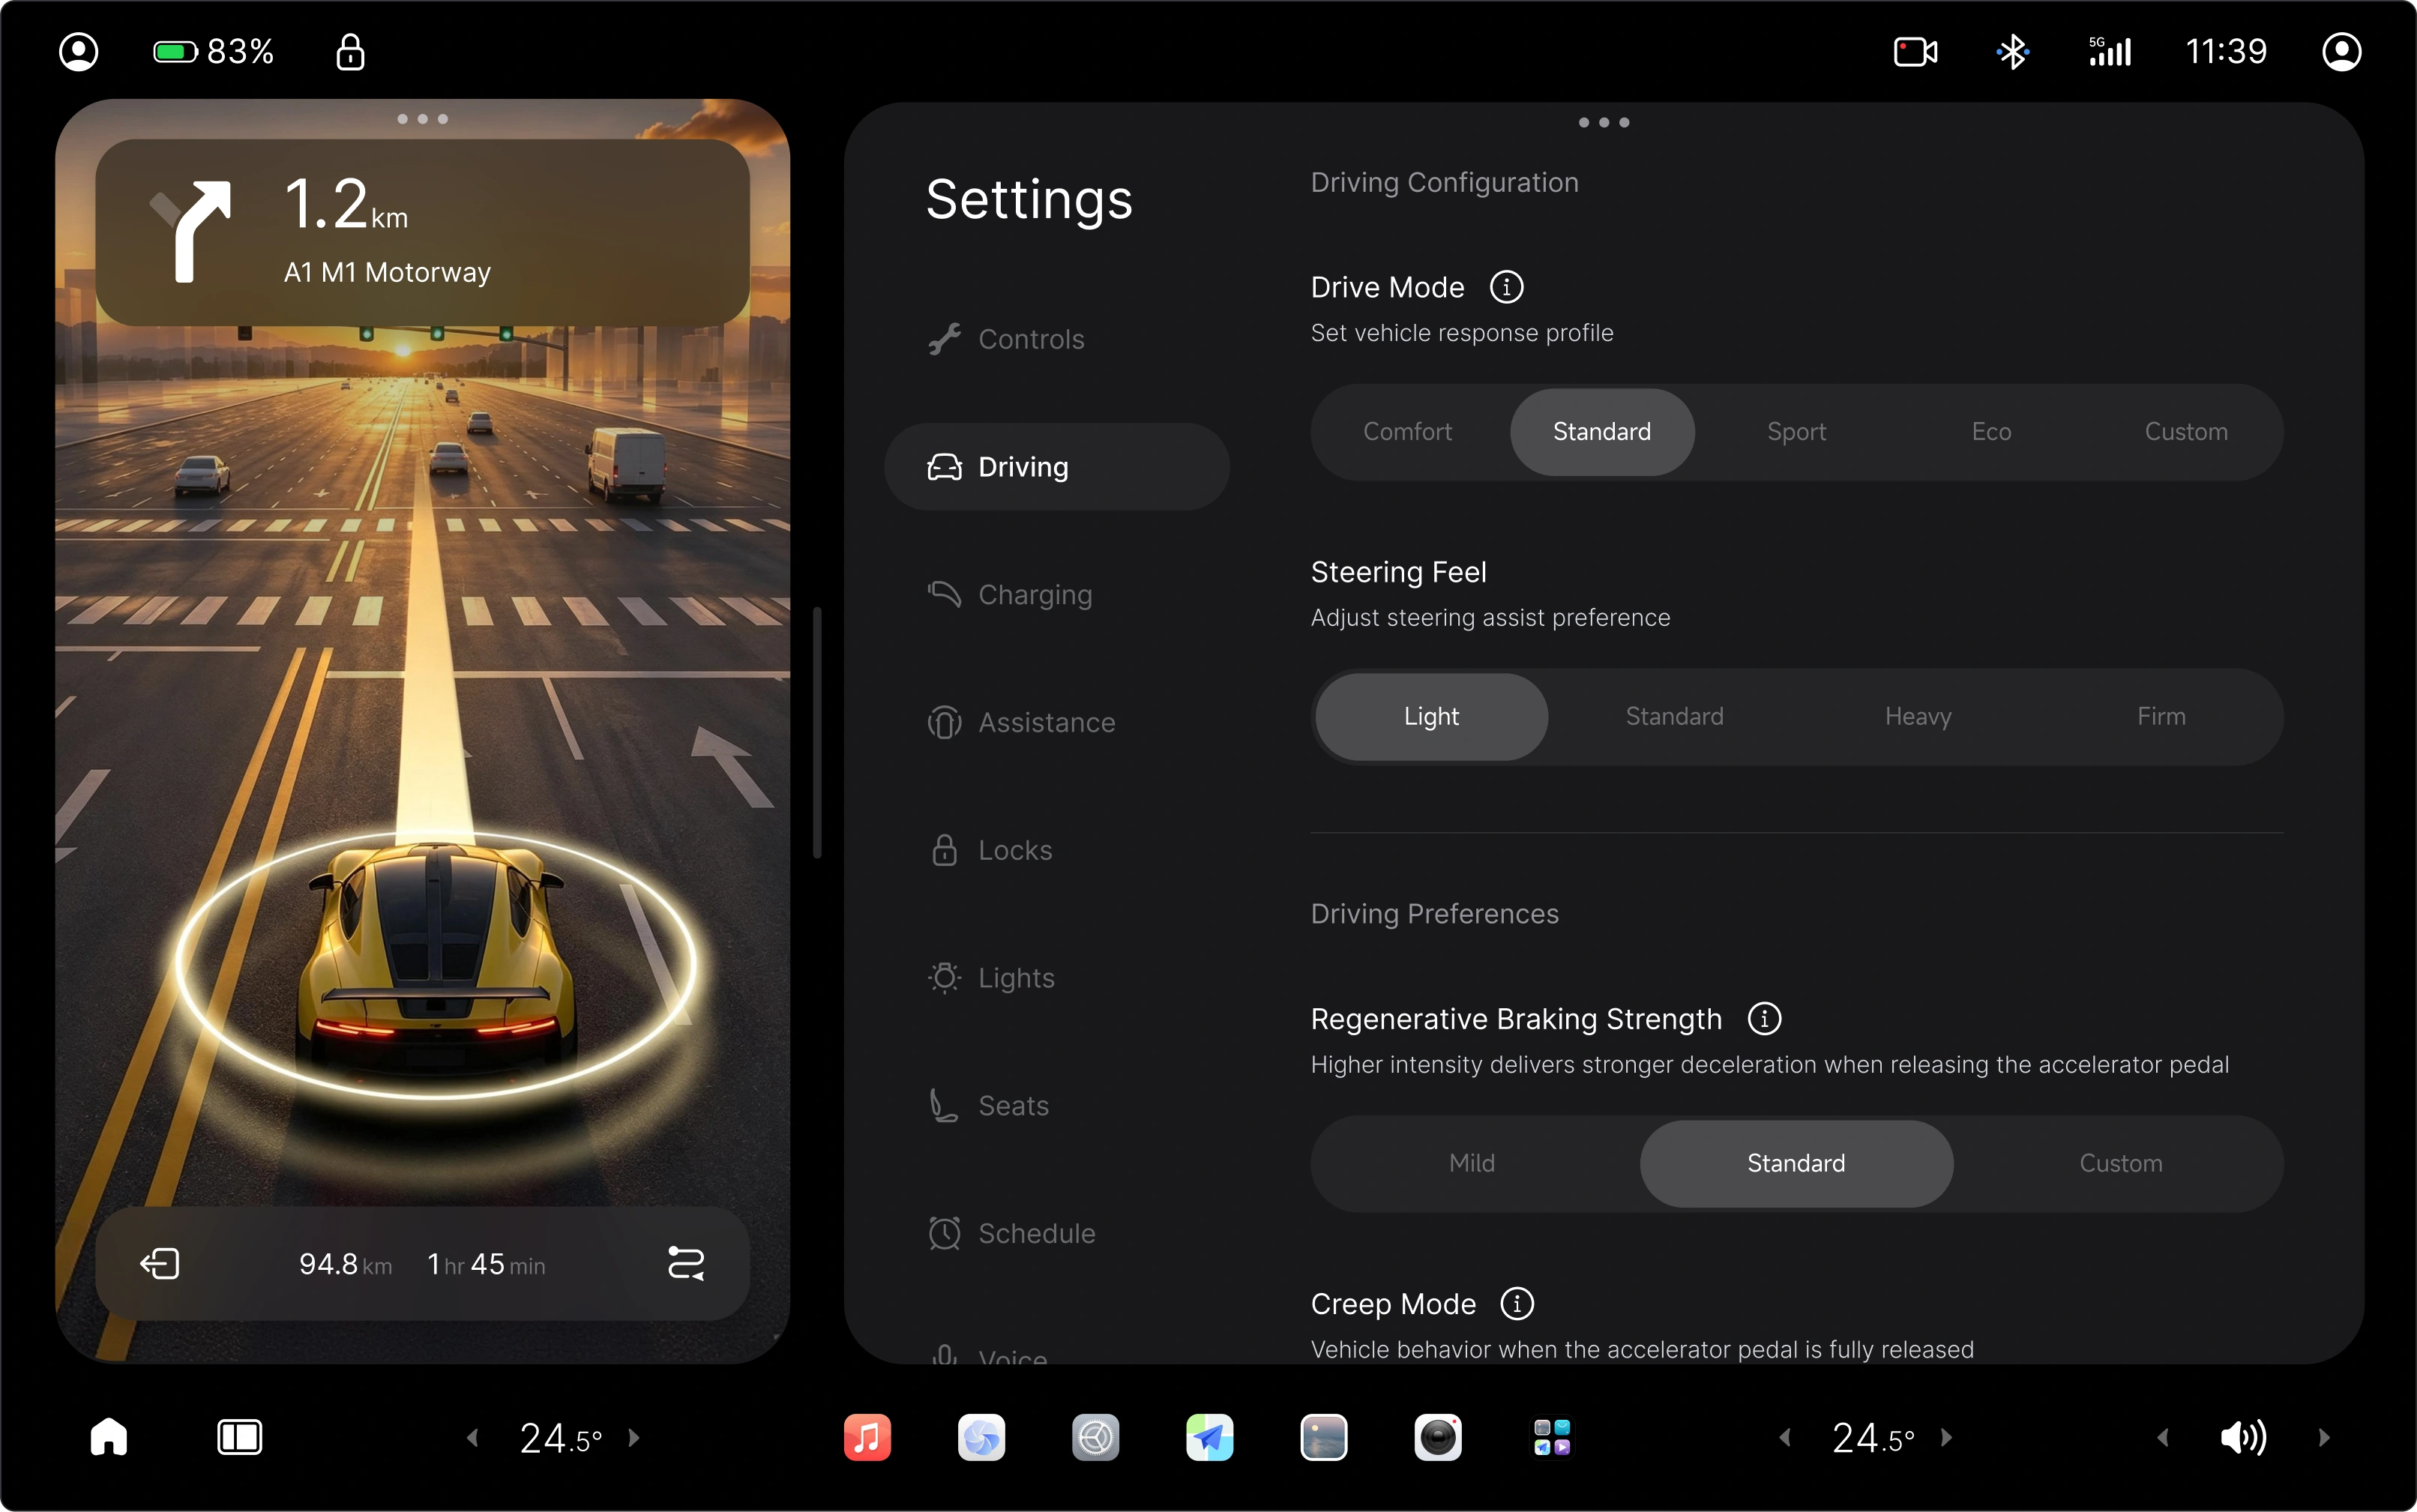Open the app grid launcher icon

1552,1438
